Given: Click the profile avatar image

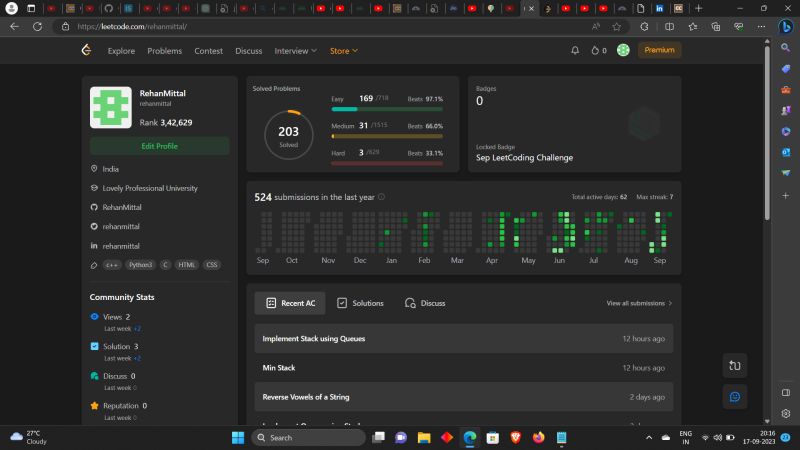Looking at the screenshot, I should (111, 107).
